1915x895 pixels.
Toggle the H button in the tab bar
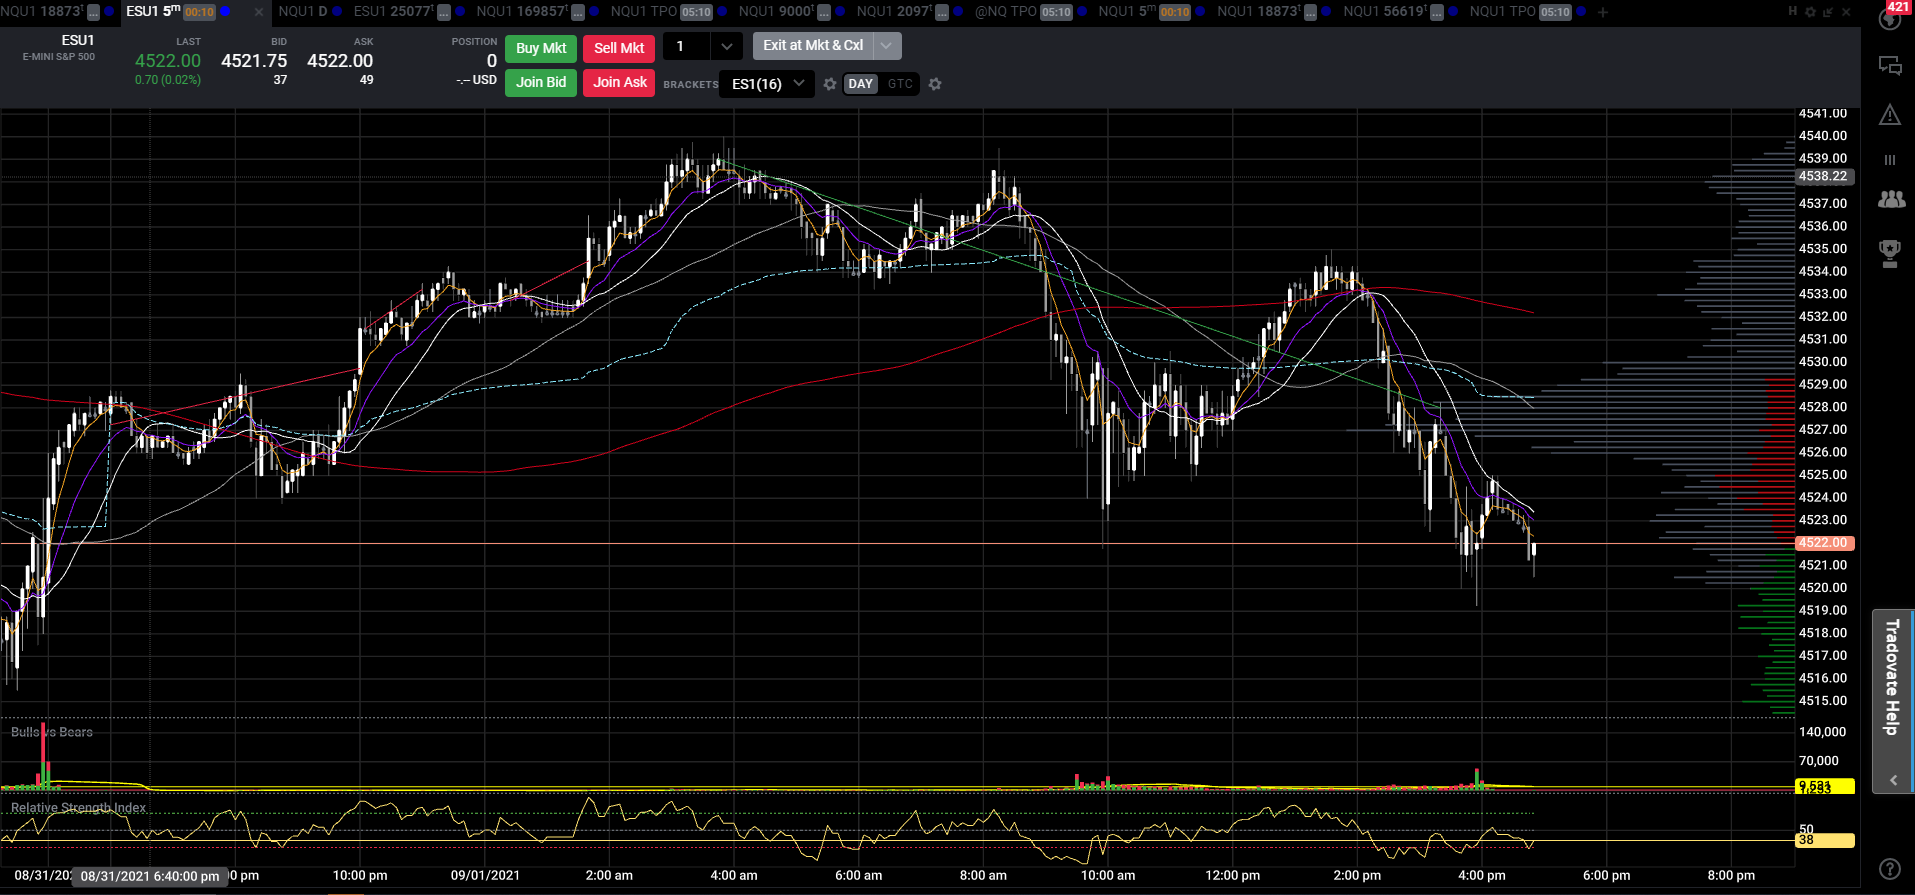coord(1792,12)
